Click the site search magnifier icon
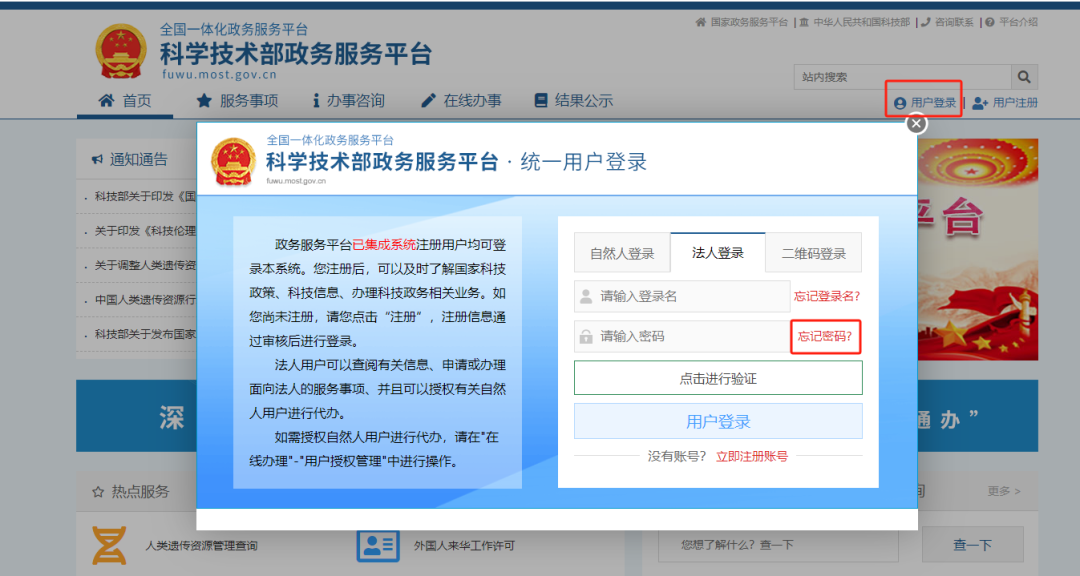Viewport: 1080px width, 576px height. coord(1024,77)
